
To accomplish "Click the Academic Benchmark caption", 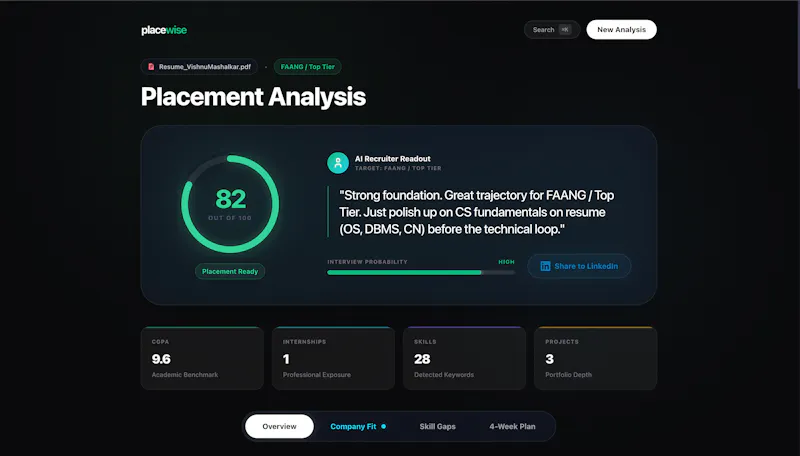I will [185, 375].
